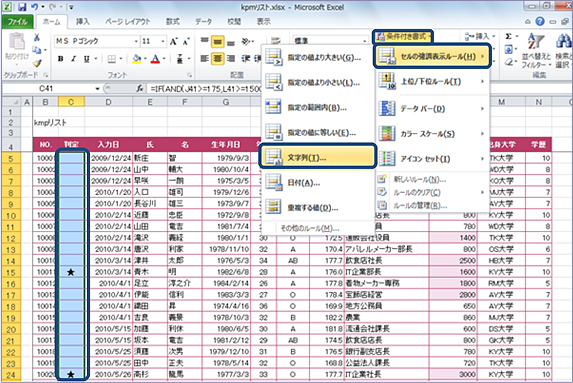Open データ バー submenu
Viewport: 573px width, 383px height.
(x=432, y=109)
